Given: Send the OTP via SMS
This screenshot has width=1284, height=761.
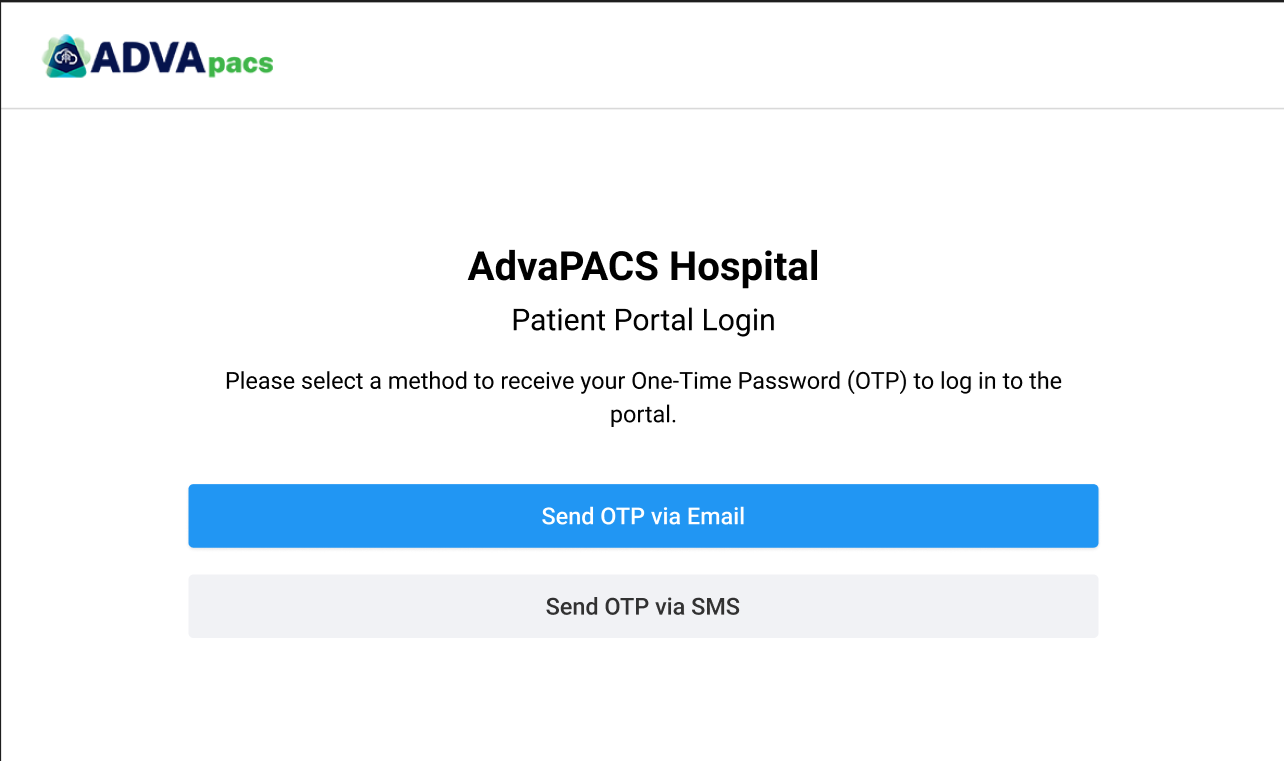Looking at the screenshot, I should (643, 606).
